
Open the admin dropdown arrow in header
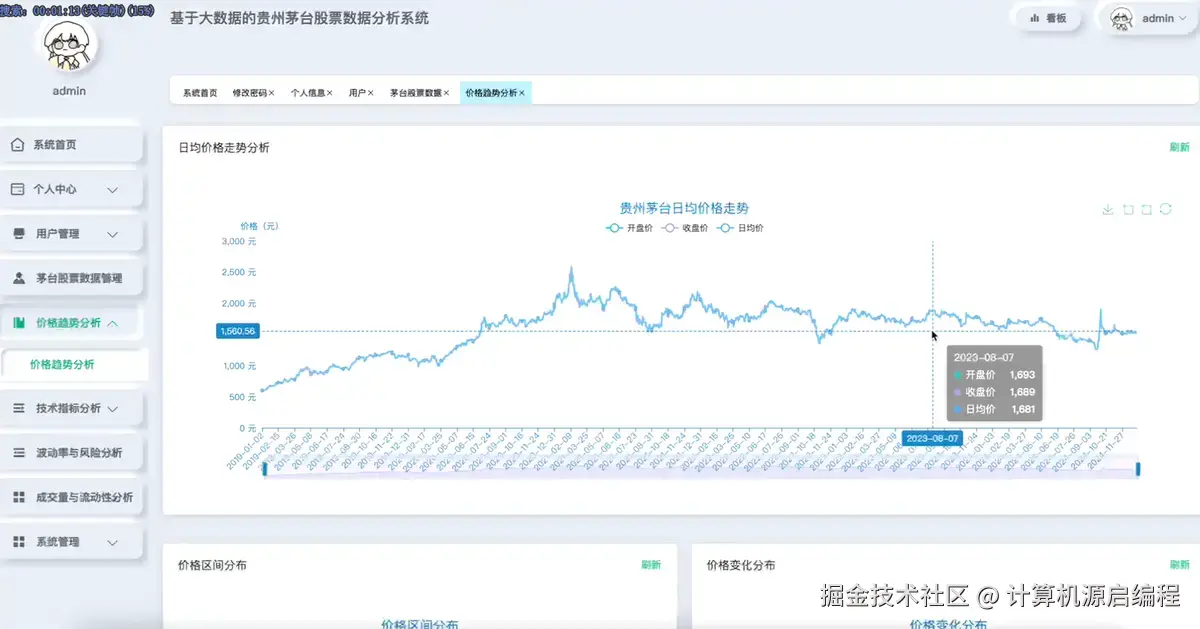tap(1183, 18)
